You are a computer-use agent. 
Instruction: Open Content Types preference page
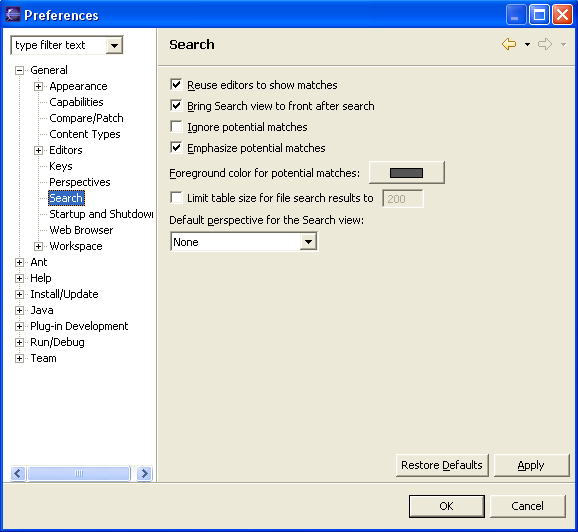[85, 134]
